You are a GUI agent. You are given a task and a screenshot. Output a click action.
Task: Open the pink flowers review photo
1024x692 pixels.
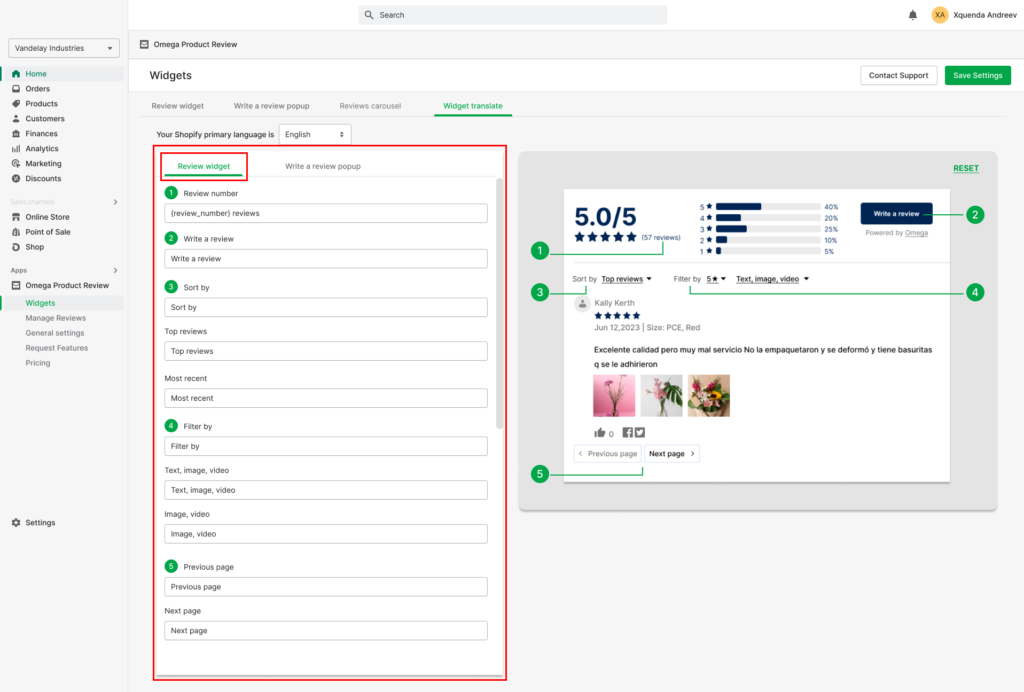tap(614, 396)
